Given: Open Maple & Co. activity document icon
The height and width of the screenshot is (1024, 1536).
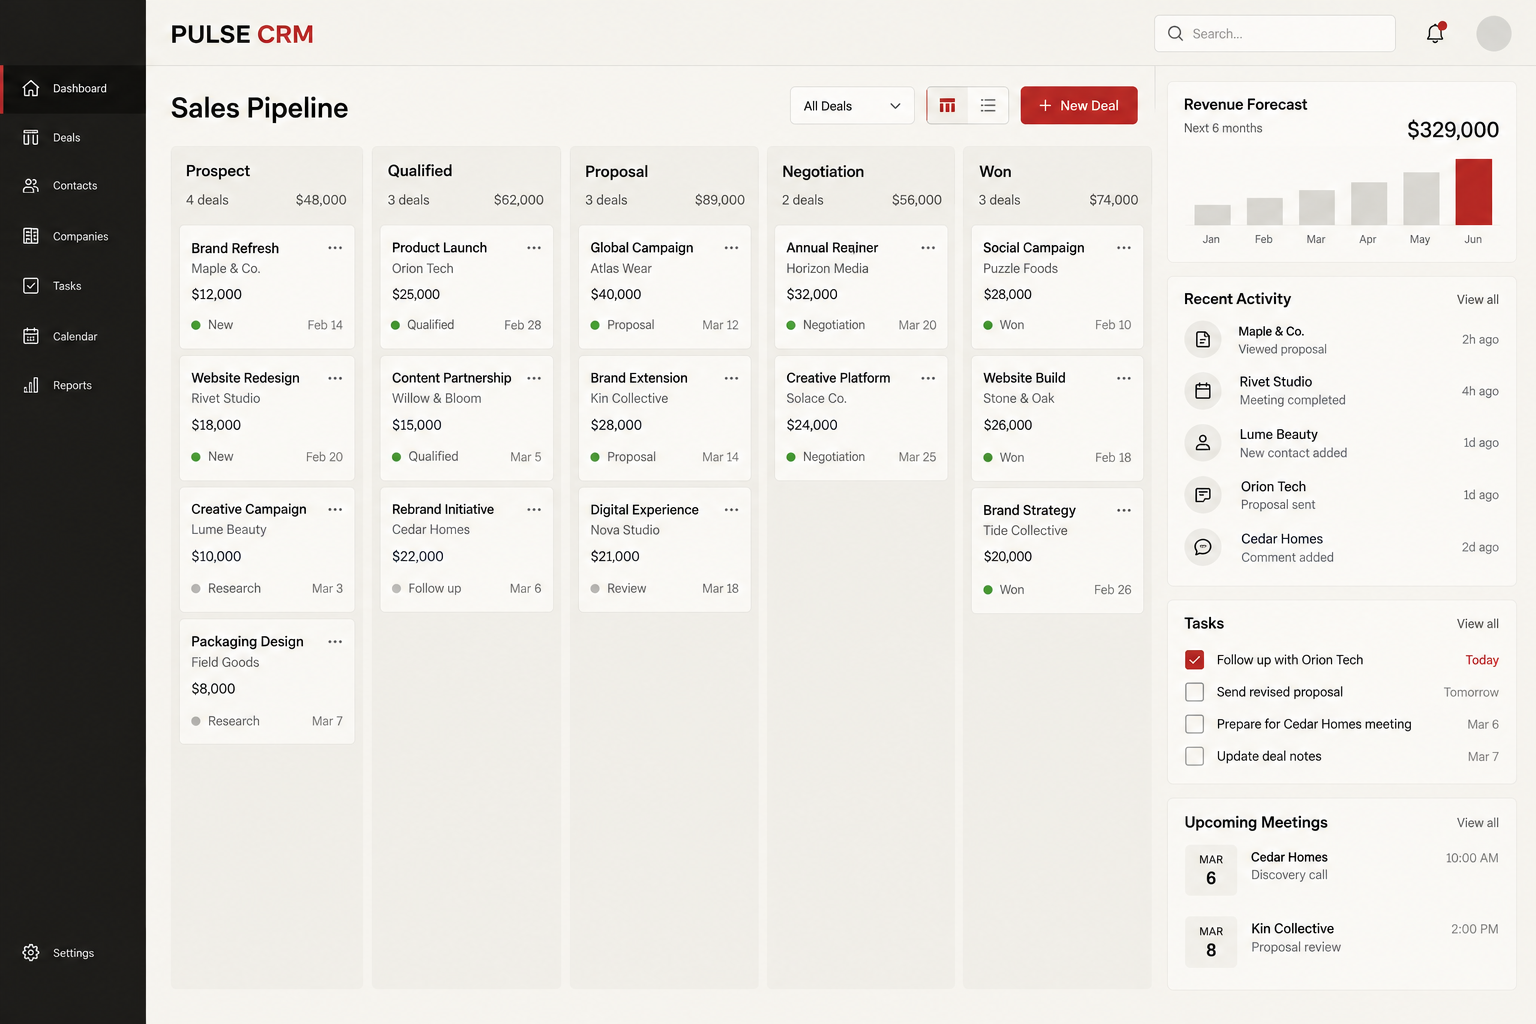Looking at the screenshot, I should pyautogui.click(x=1203, y=339).
